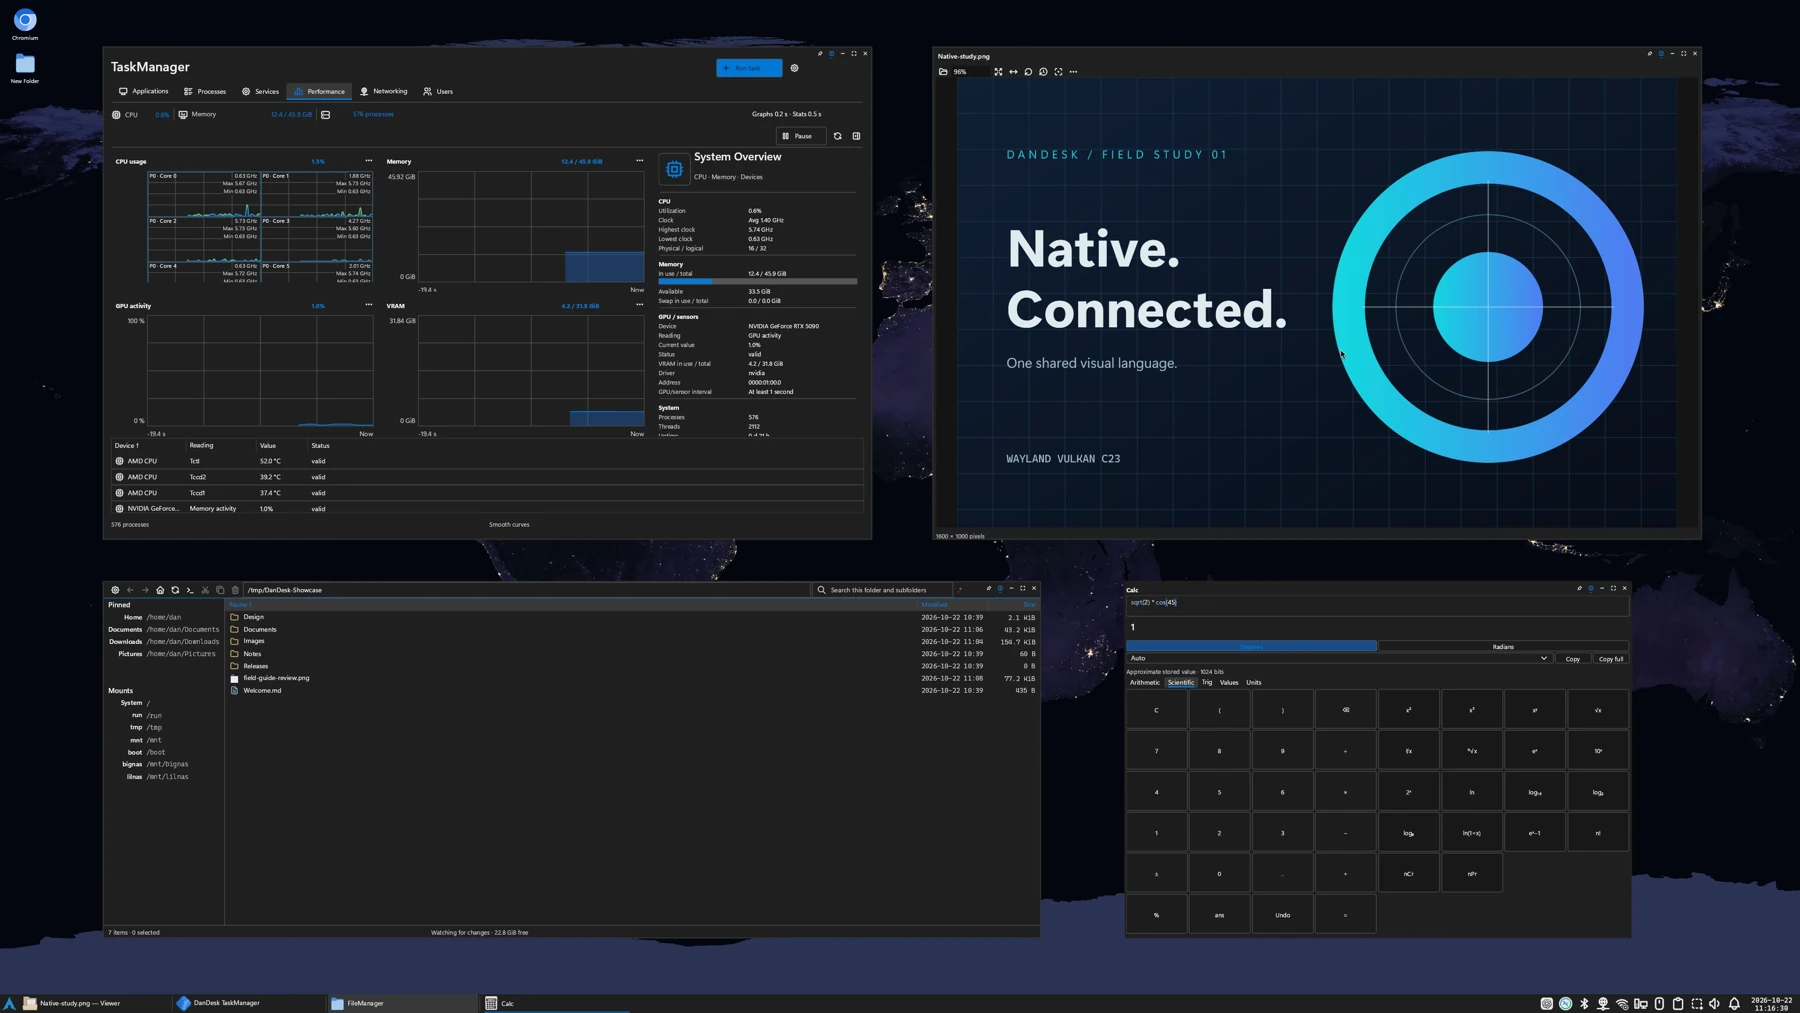This screenshot has width=1800, height=1013.
Task: Click the FileManager settings gear icon
Action: pyautogui.click(x=115, y=590)
